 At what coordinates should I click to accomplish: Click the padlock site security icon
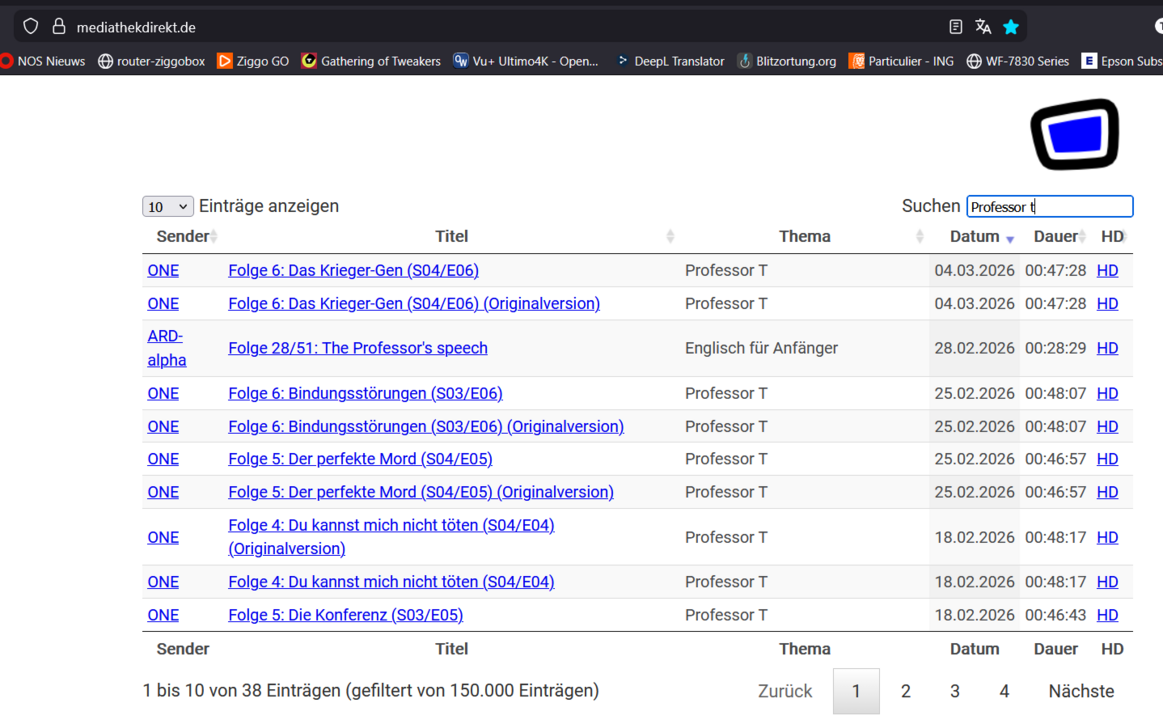59,26
